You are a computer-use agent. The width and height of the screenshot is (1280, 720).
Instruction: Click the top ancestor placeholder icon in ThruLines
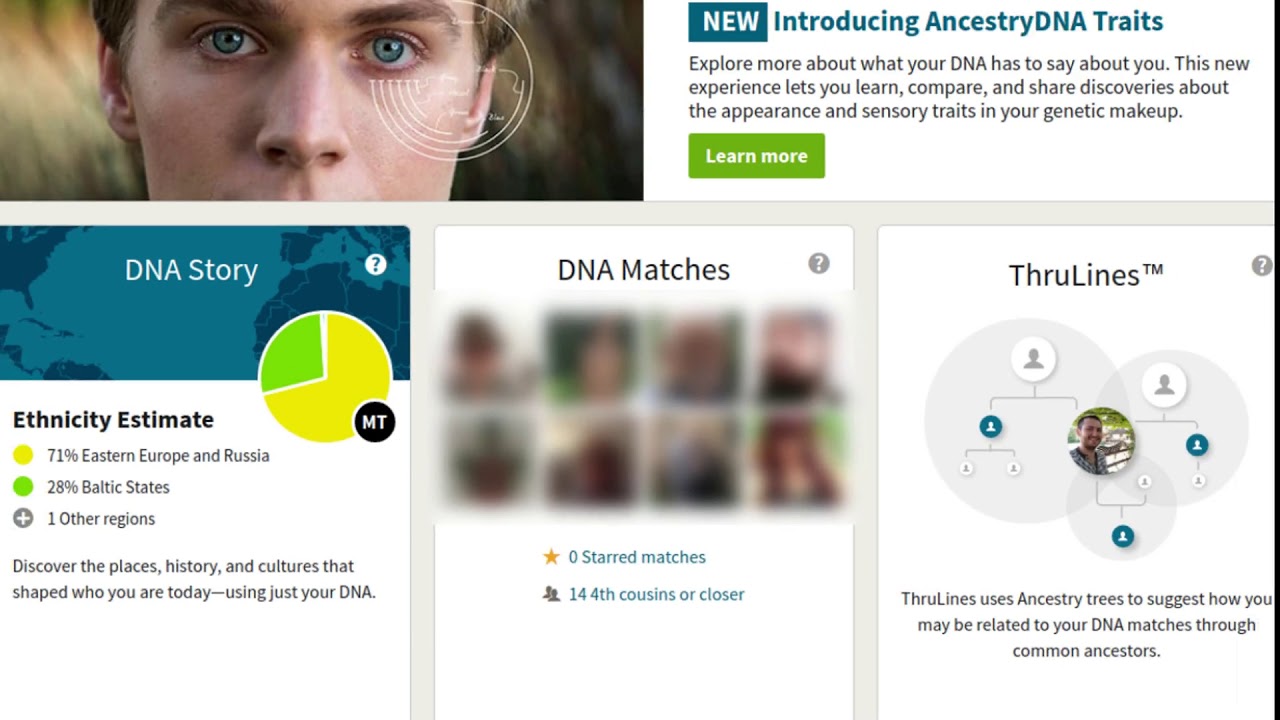[x=1033, y=358]
